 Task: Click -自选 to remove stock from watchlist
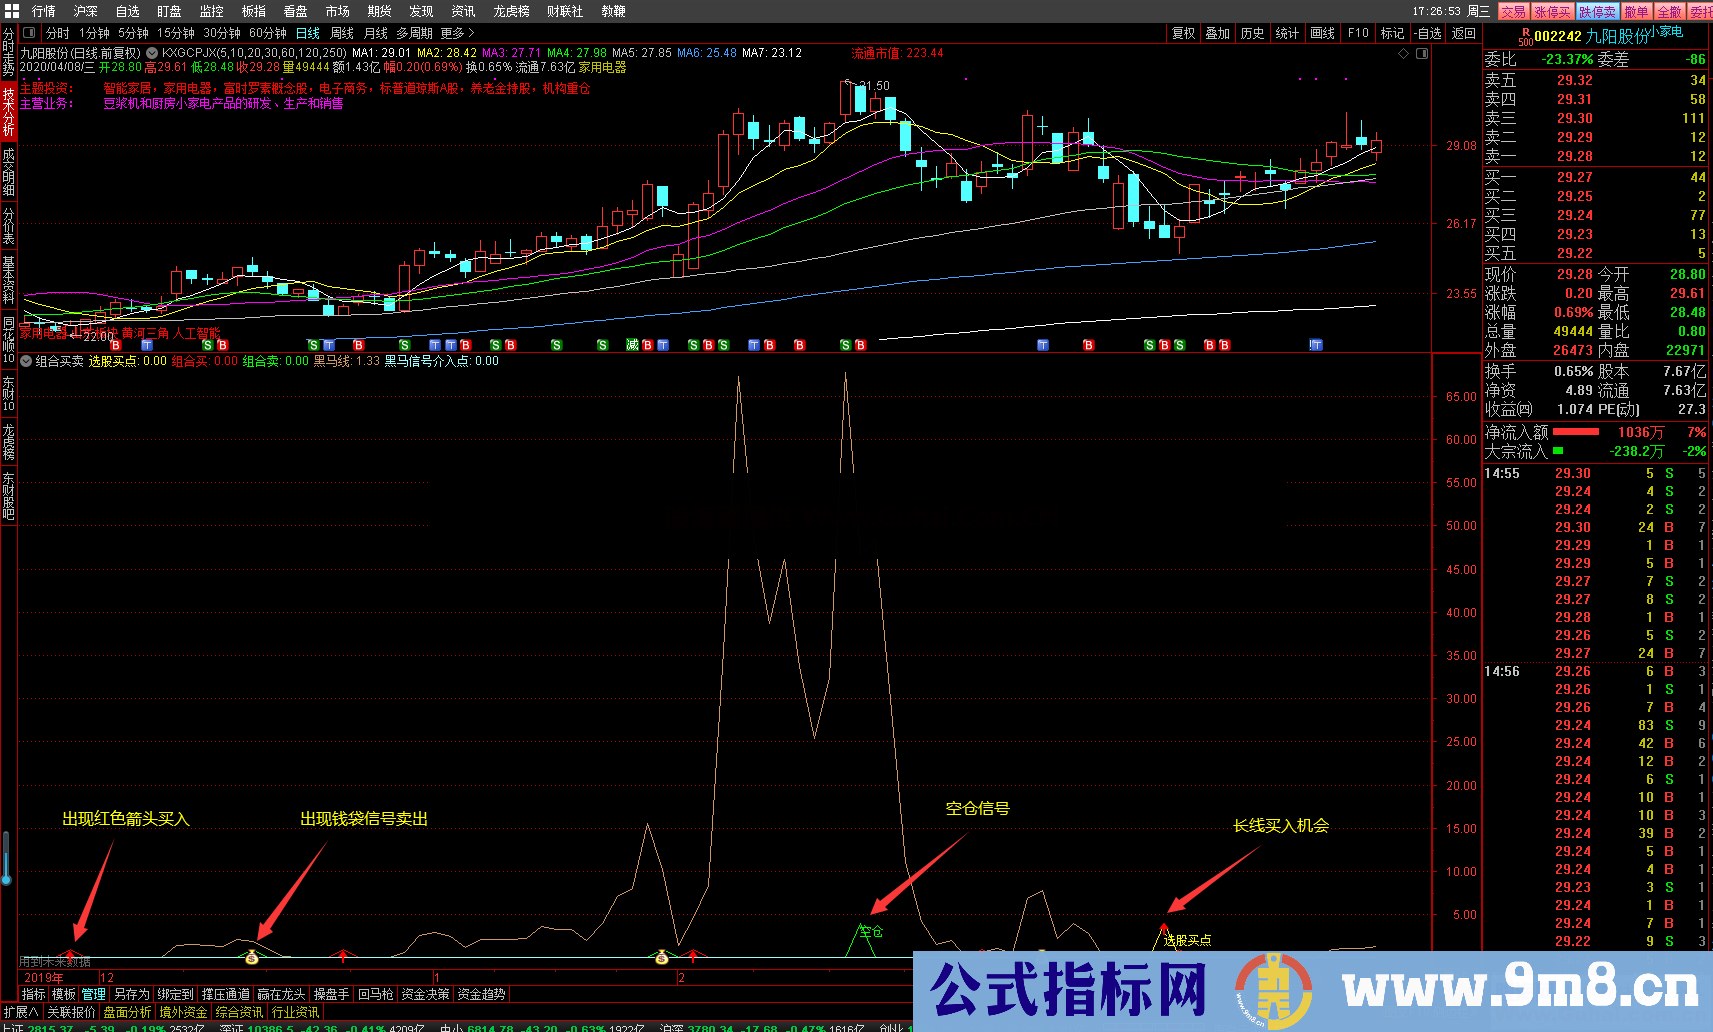point(1428,32)
